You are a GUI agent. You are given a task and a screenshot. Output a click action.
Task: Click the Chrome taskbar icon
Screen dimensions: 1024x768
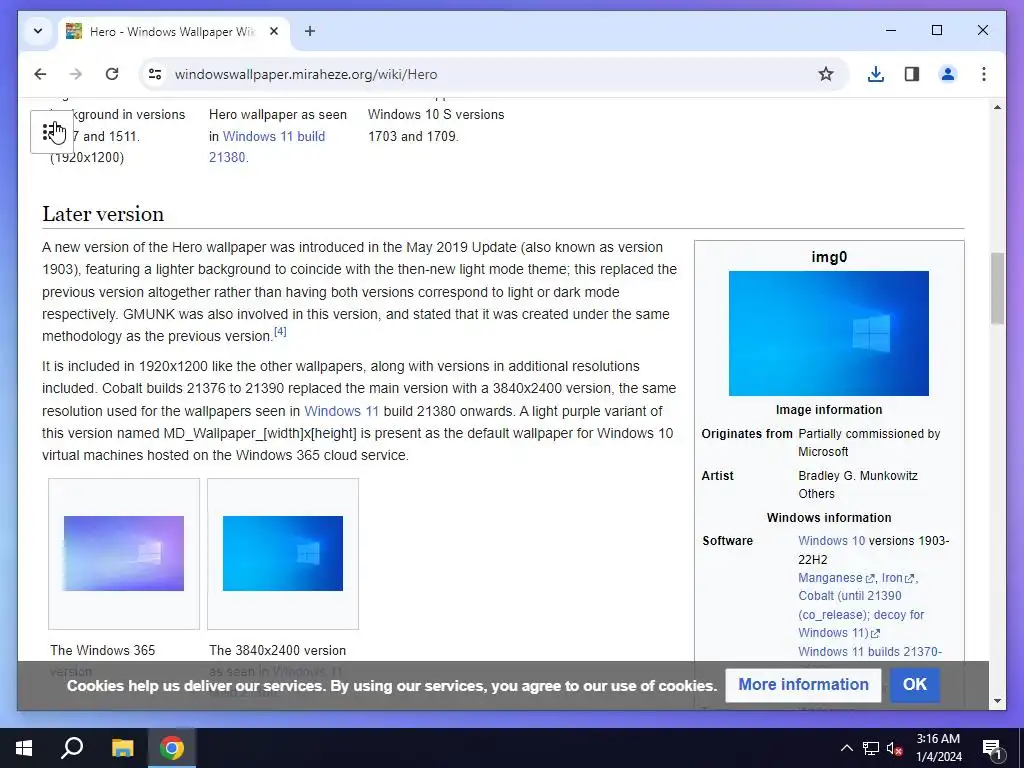pos(171,748)
